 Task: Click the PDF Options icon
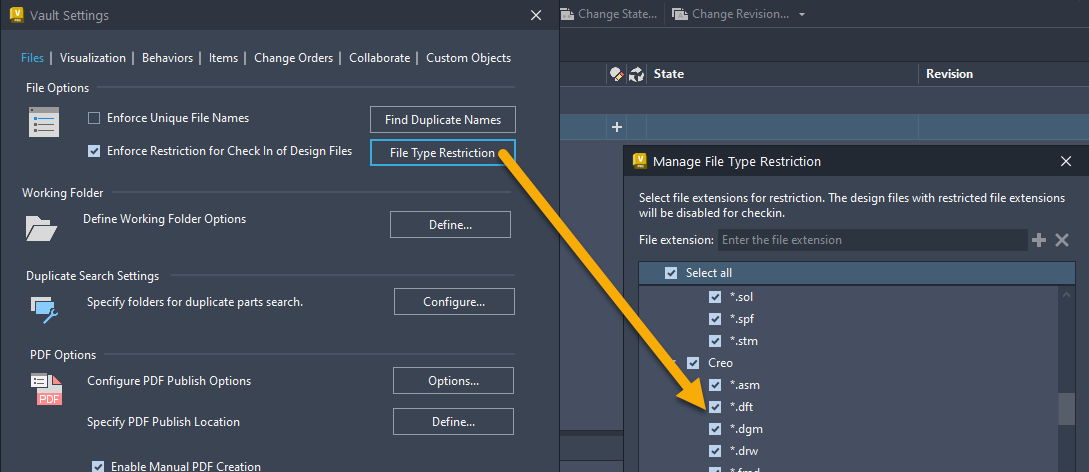point(45,389)
